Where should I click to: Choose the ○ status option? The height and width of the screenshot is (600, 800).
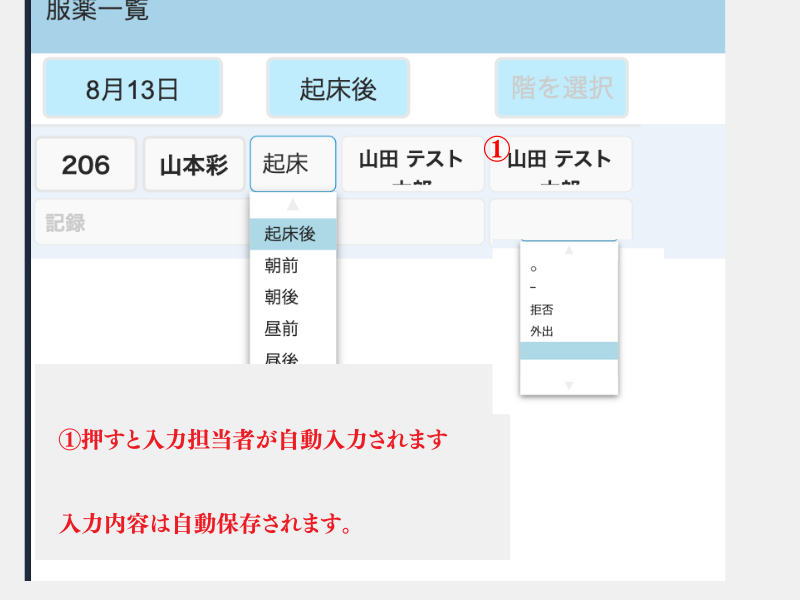coord(569,269)
